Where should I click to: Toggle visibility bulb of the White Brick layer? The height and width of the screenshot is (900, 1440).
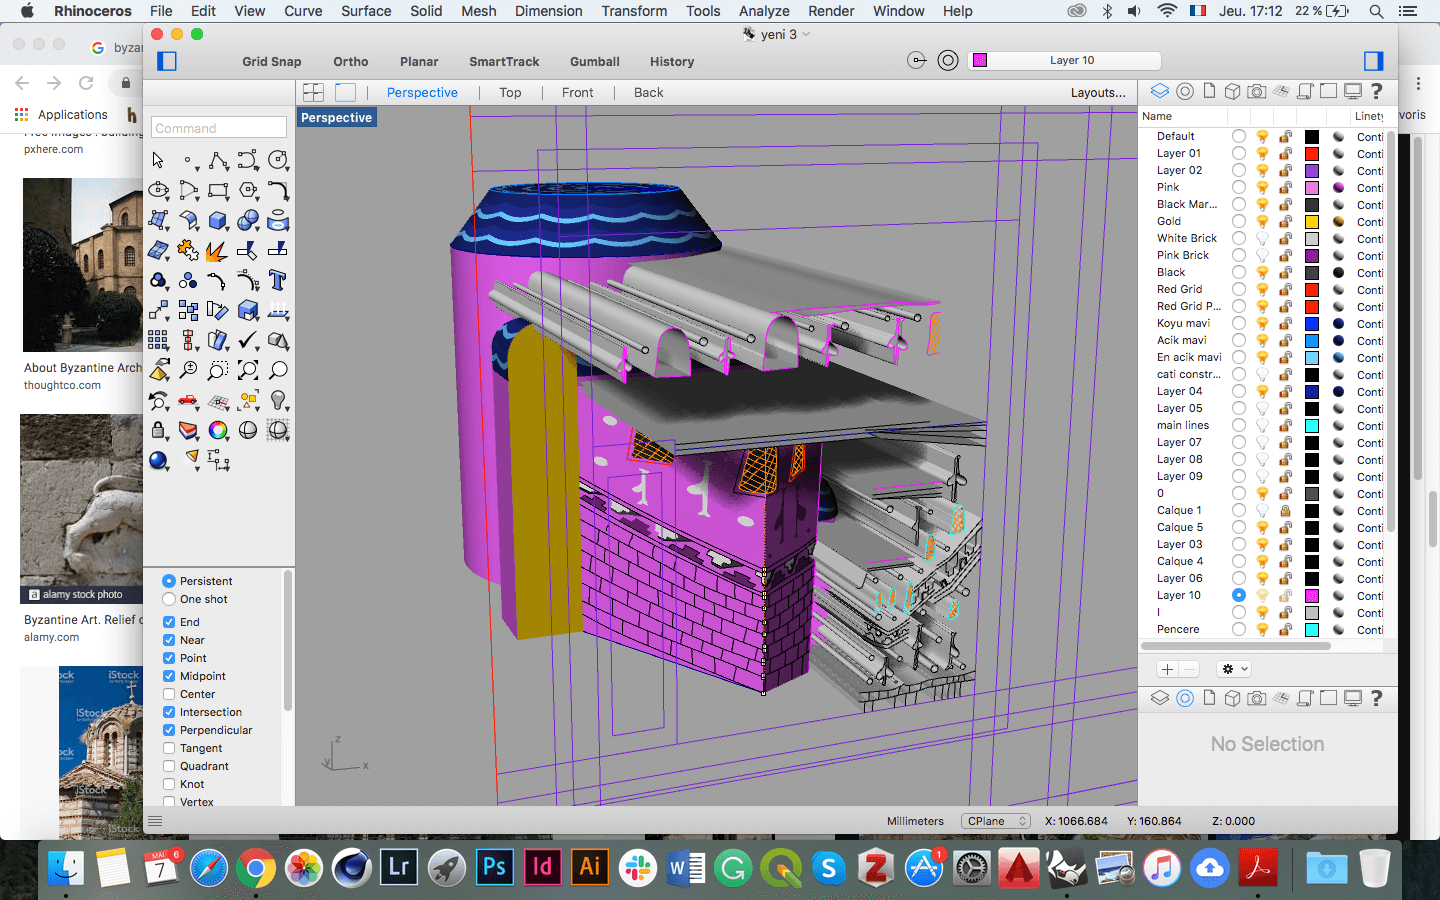[1262, 238]
